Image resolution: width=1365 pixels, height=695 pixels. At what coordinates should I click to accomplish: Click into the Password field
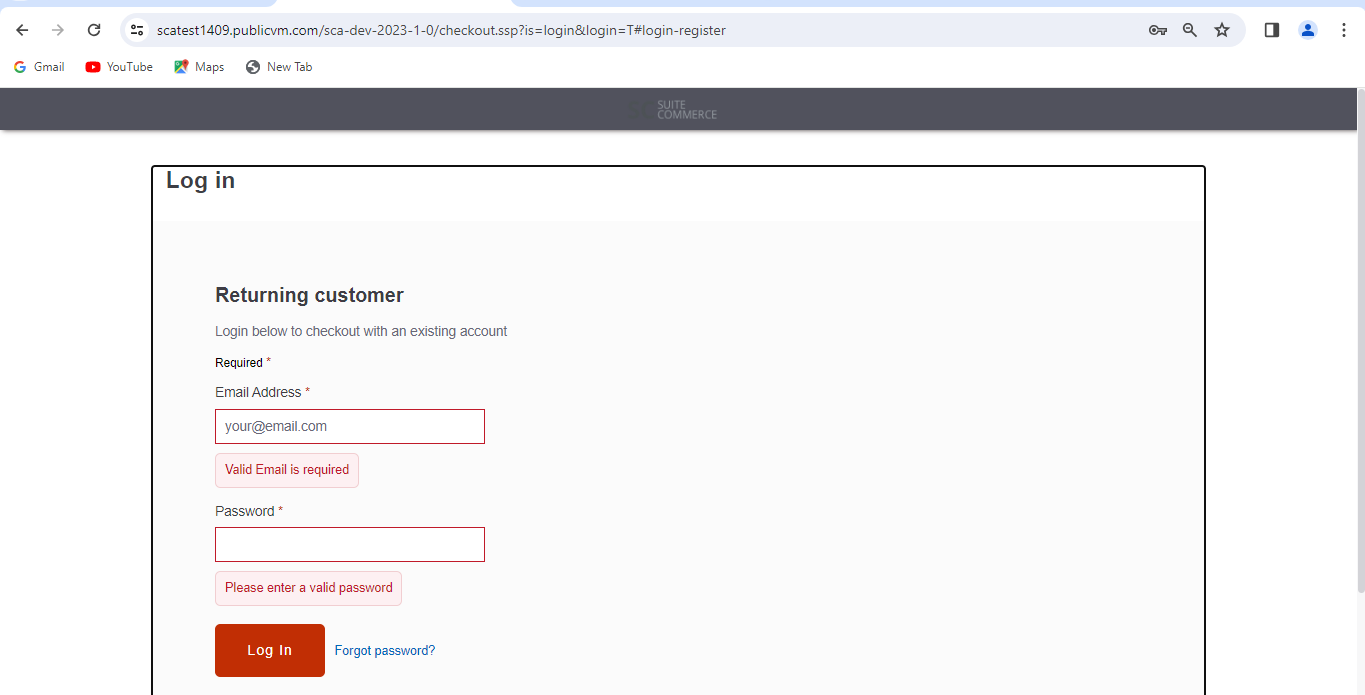coord(349,545)
